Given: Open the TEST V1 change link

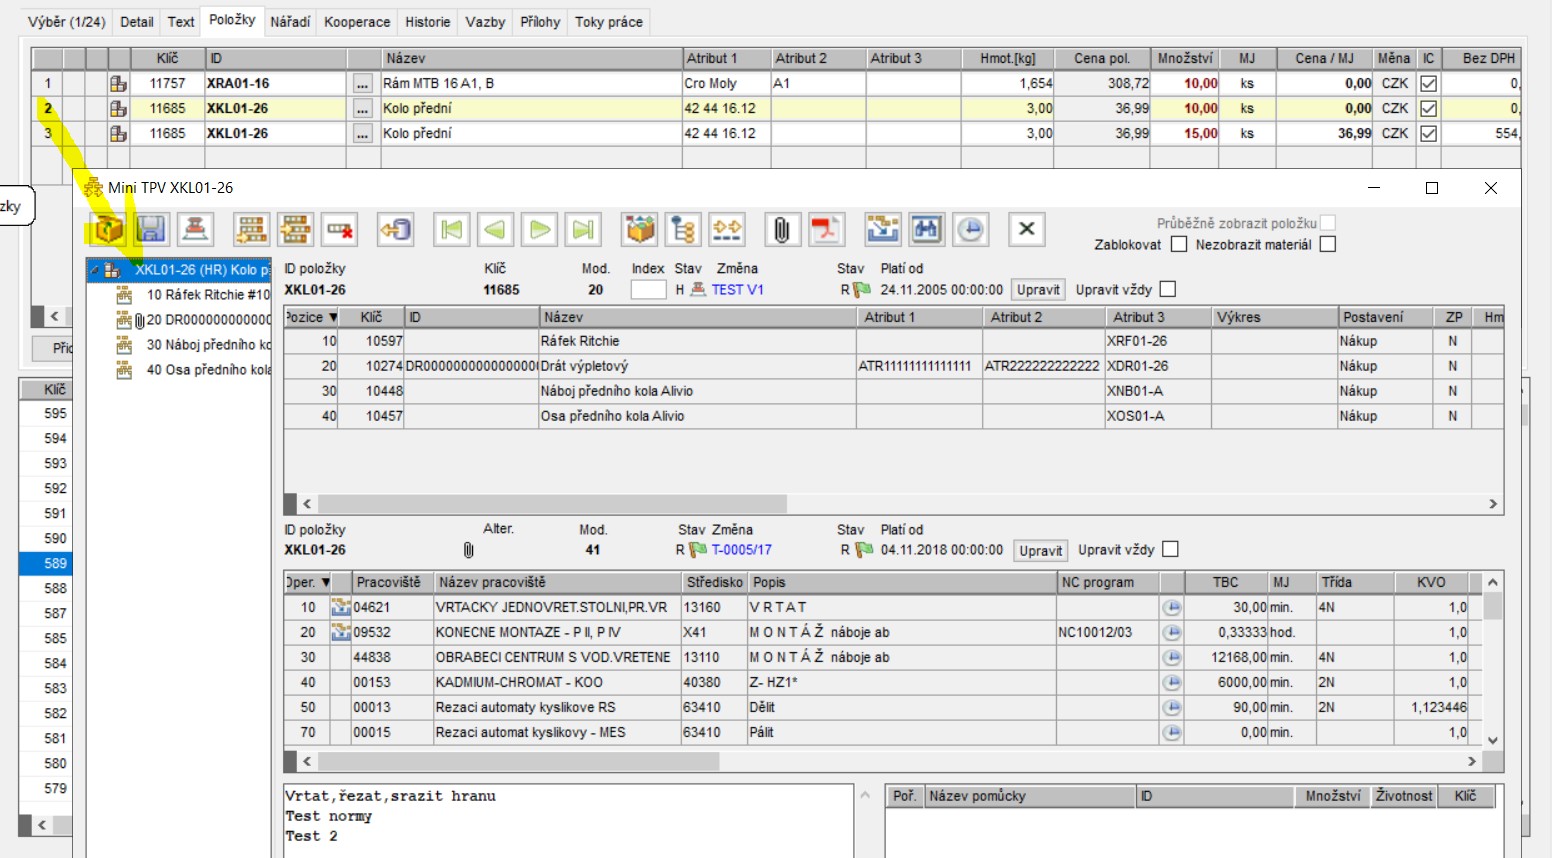Looking at the screenshot, I should pos(737,290).
